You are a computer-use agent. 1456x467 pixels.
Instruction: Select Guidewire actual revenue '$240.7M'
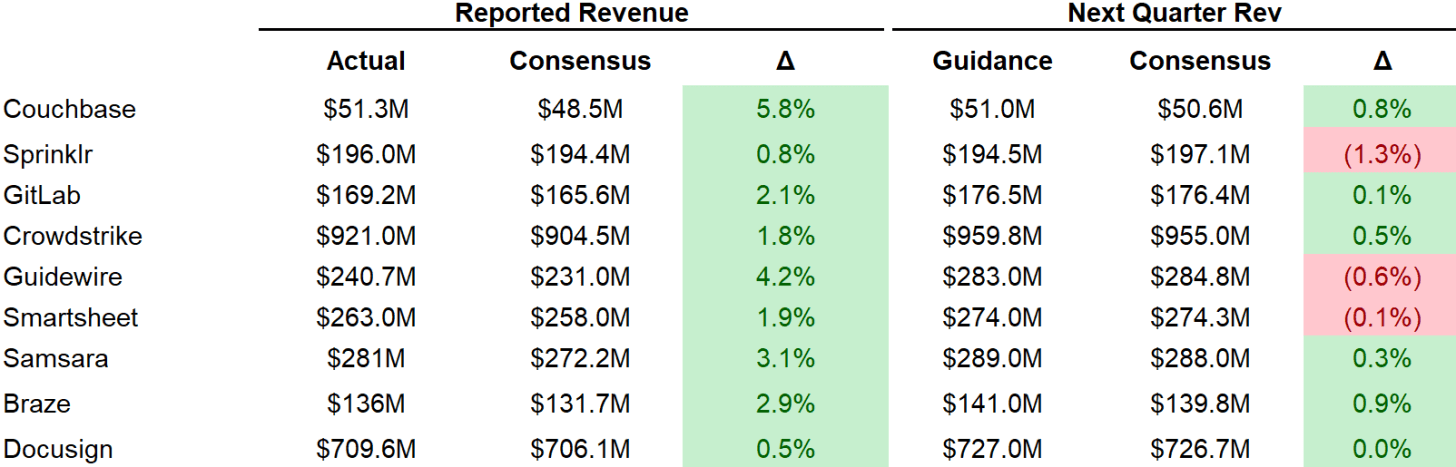[x=366, y=277]
